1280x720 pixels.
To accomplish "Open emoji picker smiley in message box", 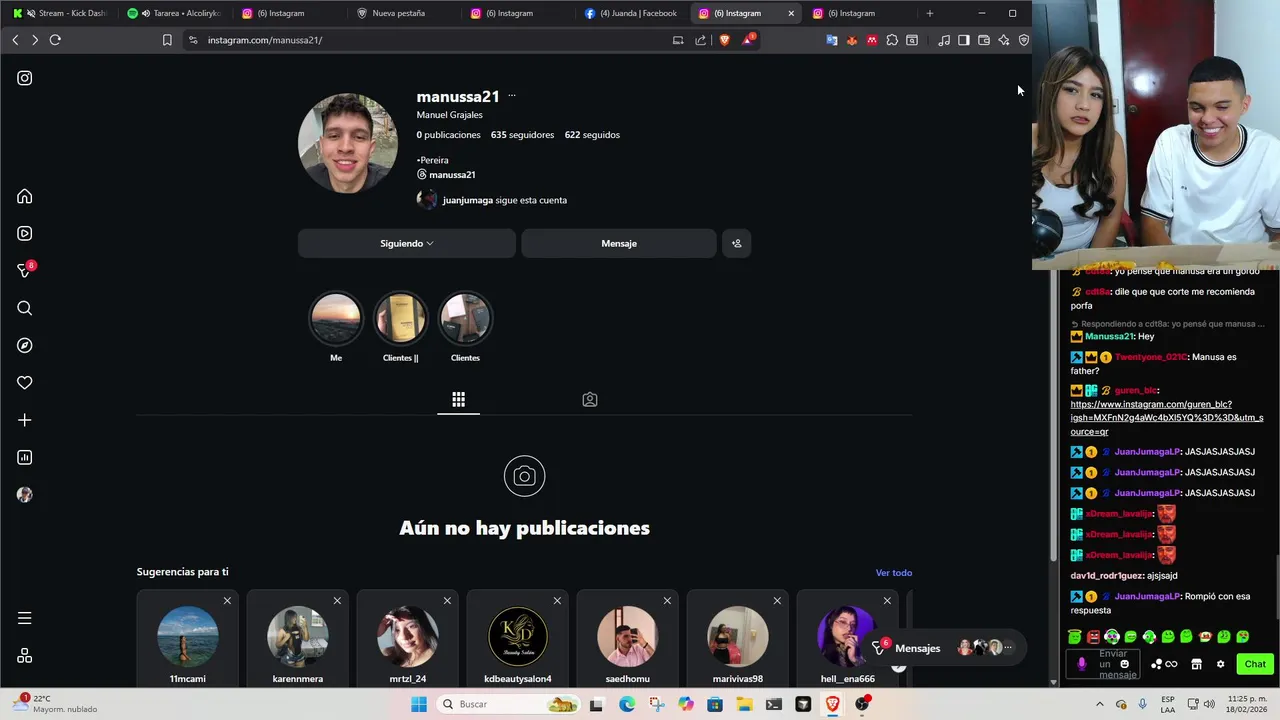I will point(1124,664).
